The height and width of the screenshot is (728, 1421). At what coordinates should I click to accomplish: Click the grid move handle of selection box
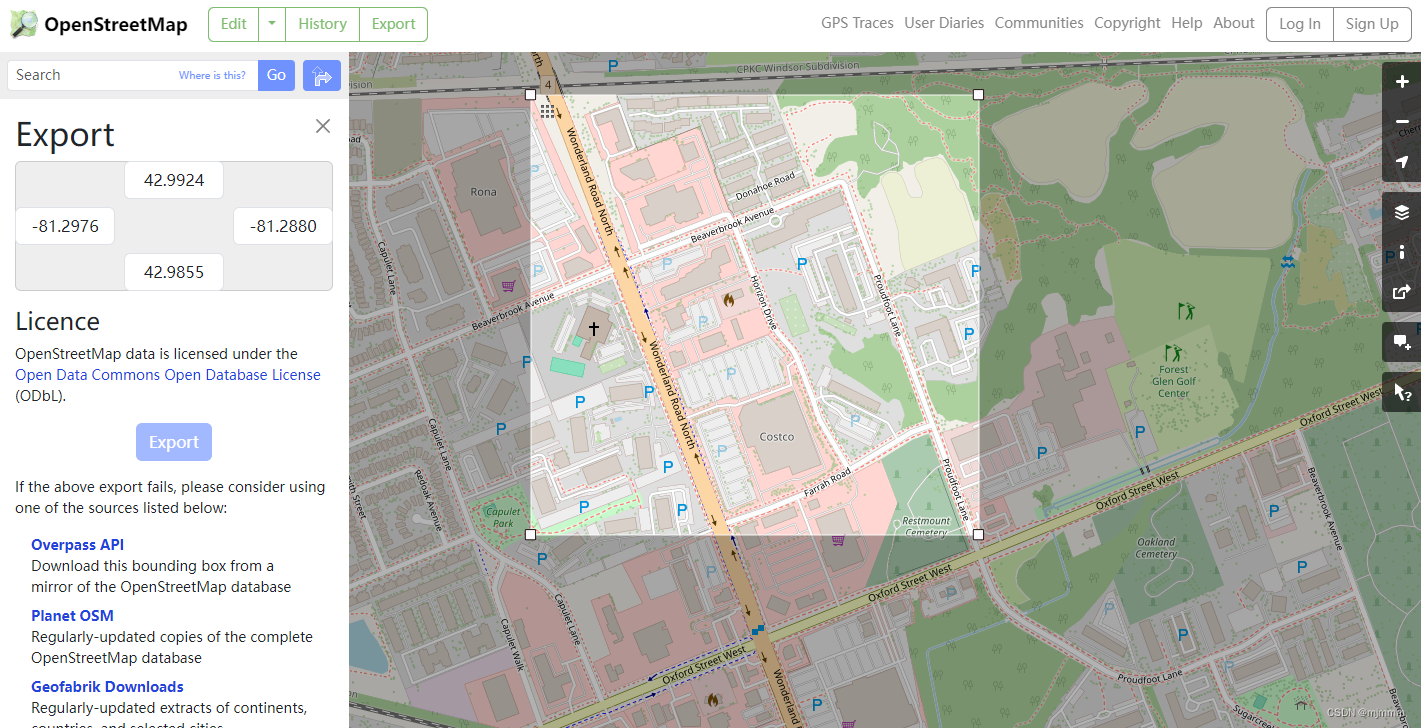pos(547,111)
